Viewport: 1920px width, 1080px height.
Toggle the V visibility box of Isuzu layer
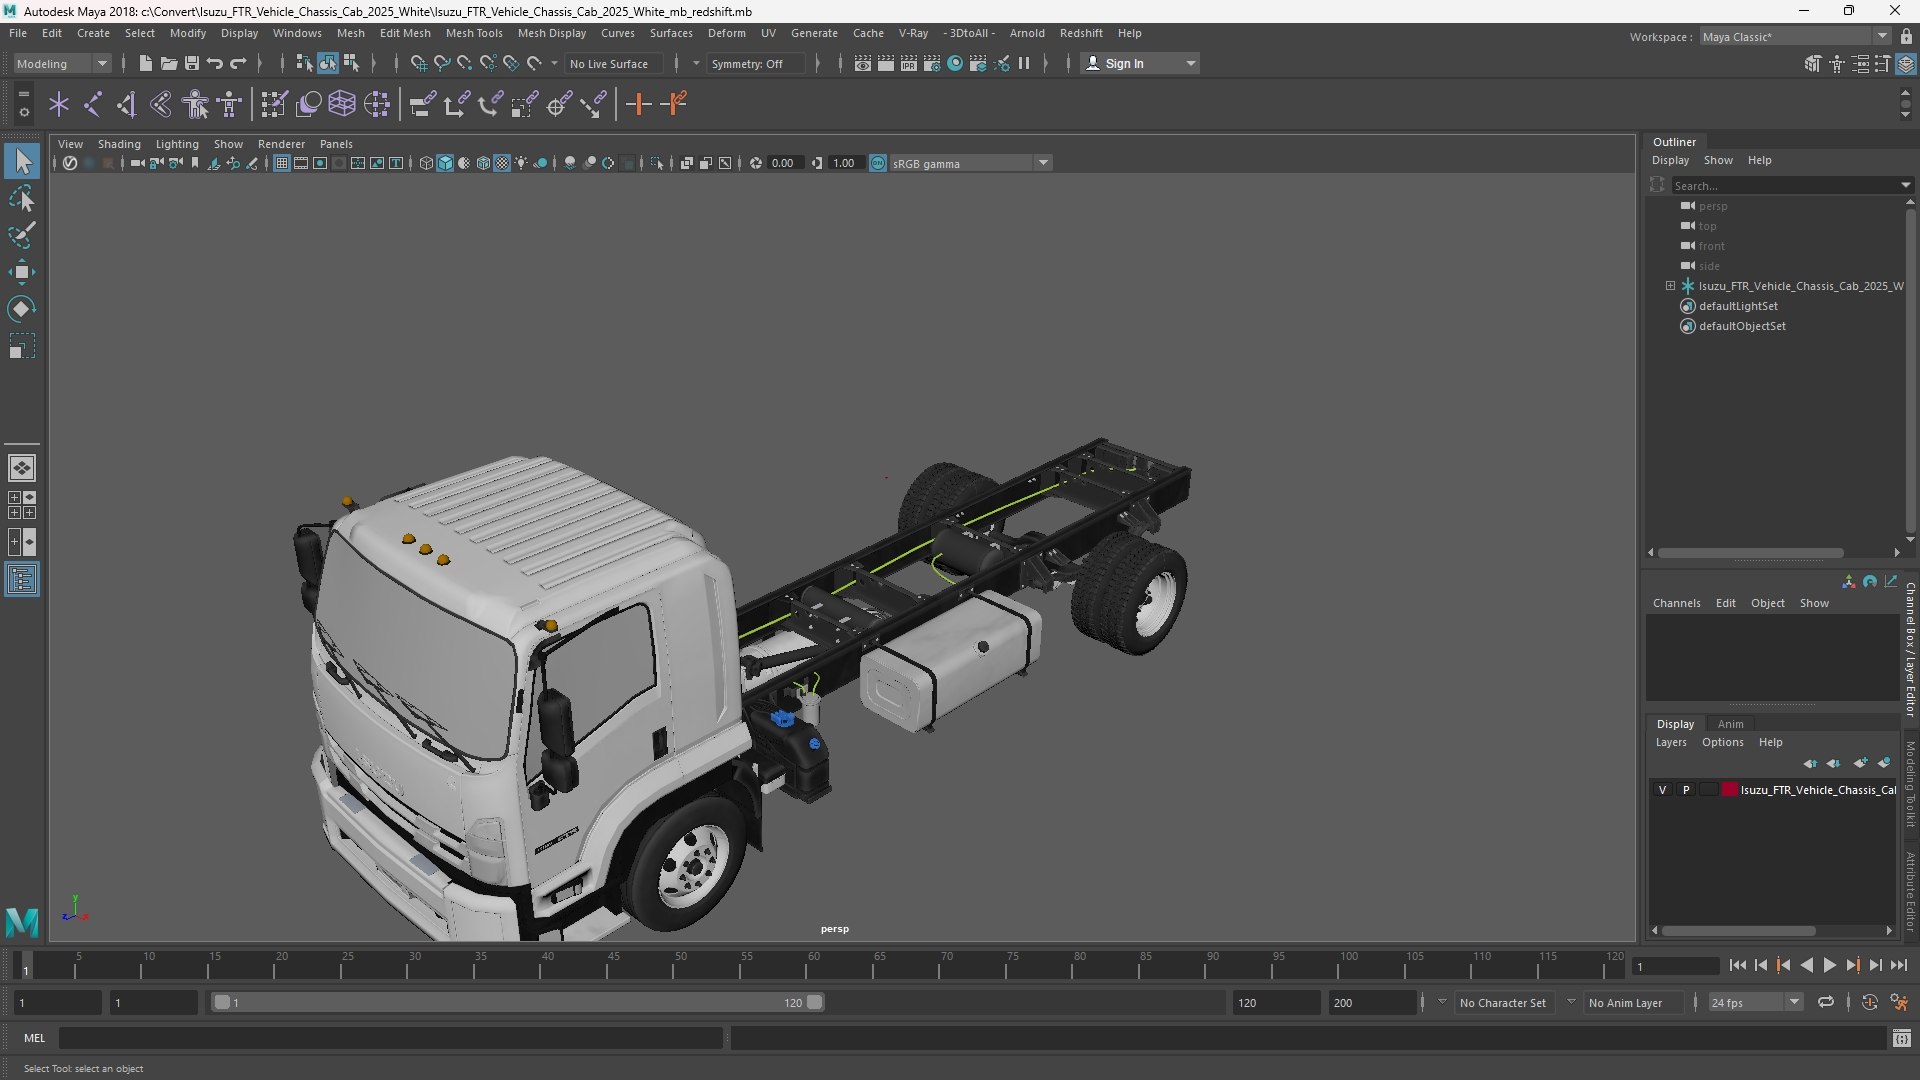[1662, 790]
